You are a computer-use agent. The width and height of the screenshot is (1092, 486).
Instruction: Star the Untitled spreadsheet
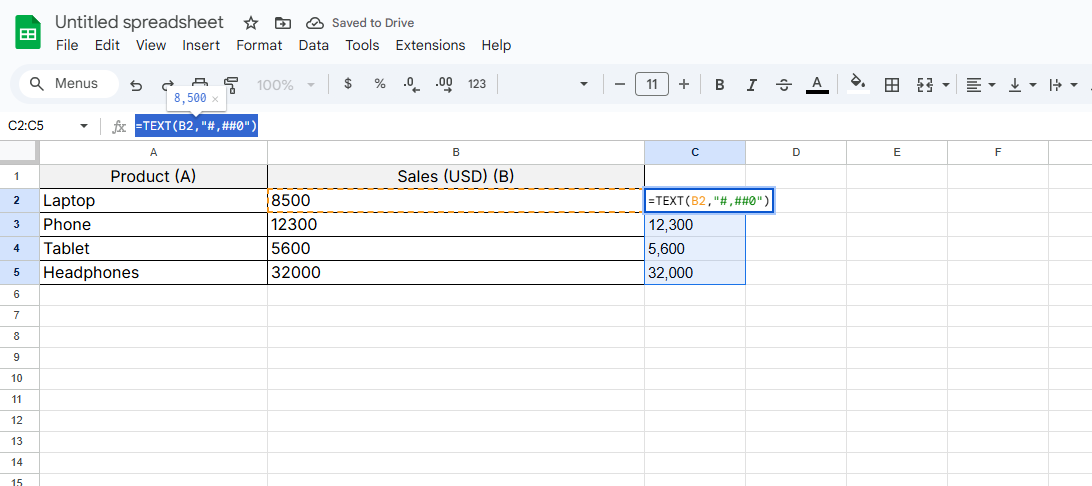[x=251, y=23]
